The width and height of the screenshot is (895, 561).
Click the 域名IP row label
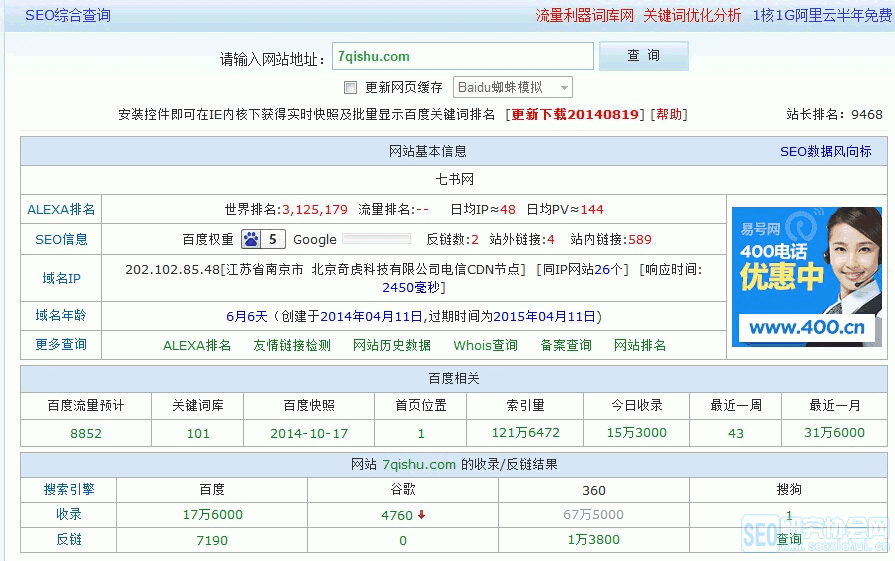click(x=61, y=278)
